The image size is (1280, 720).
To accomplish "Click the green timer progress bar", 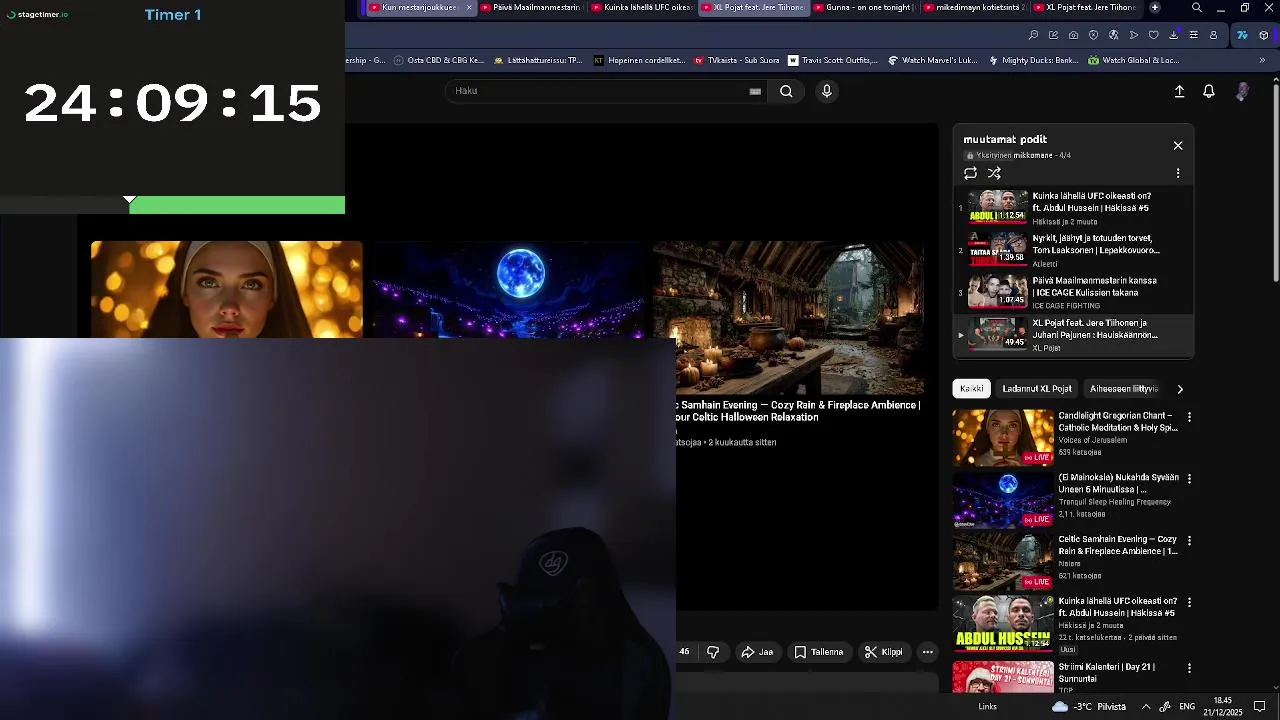I will 237,205.
